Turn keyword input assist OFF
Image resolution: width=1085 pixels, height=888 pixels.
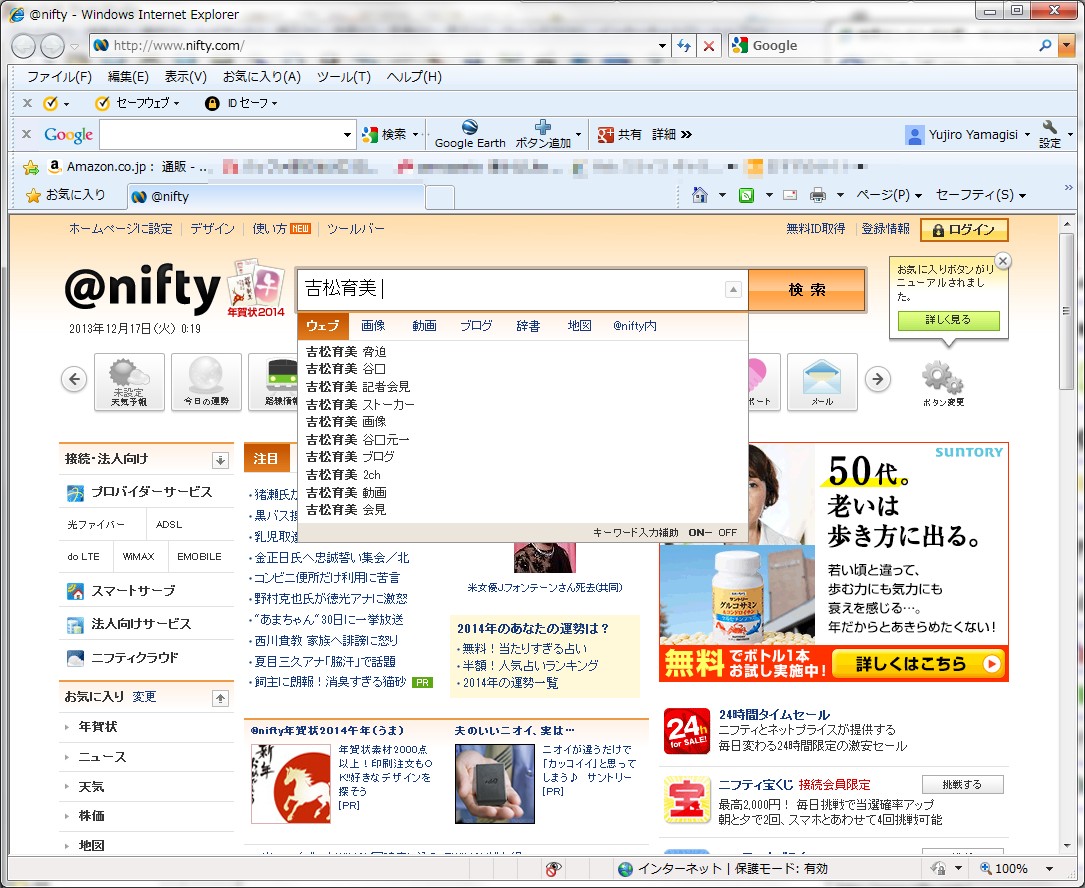pos(727,532)
